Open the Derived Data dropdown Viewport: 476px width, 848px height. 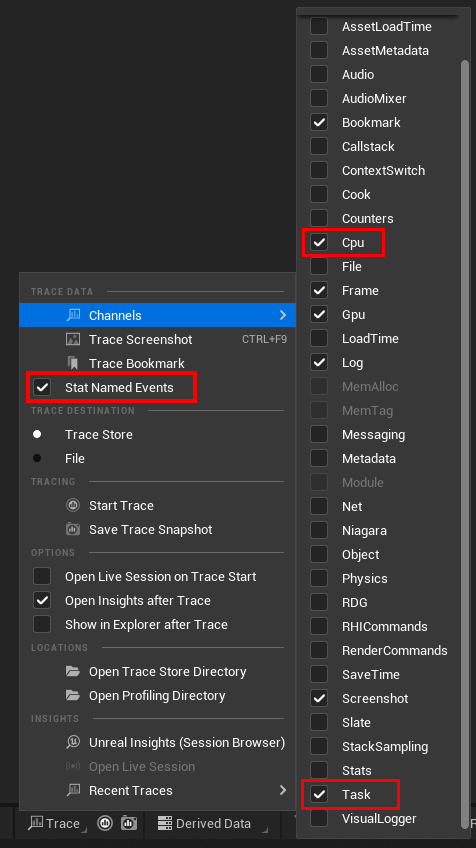[213, 823]
